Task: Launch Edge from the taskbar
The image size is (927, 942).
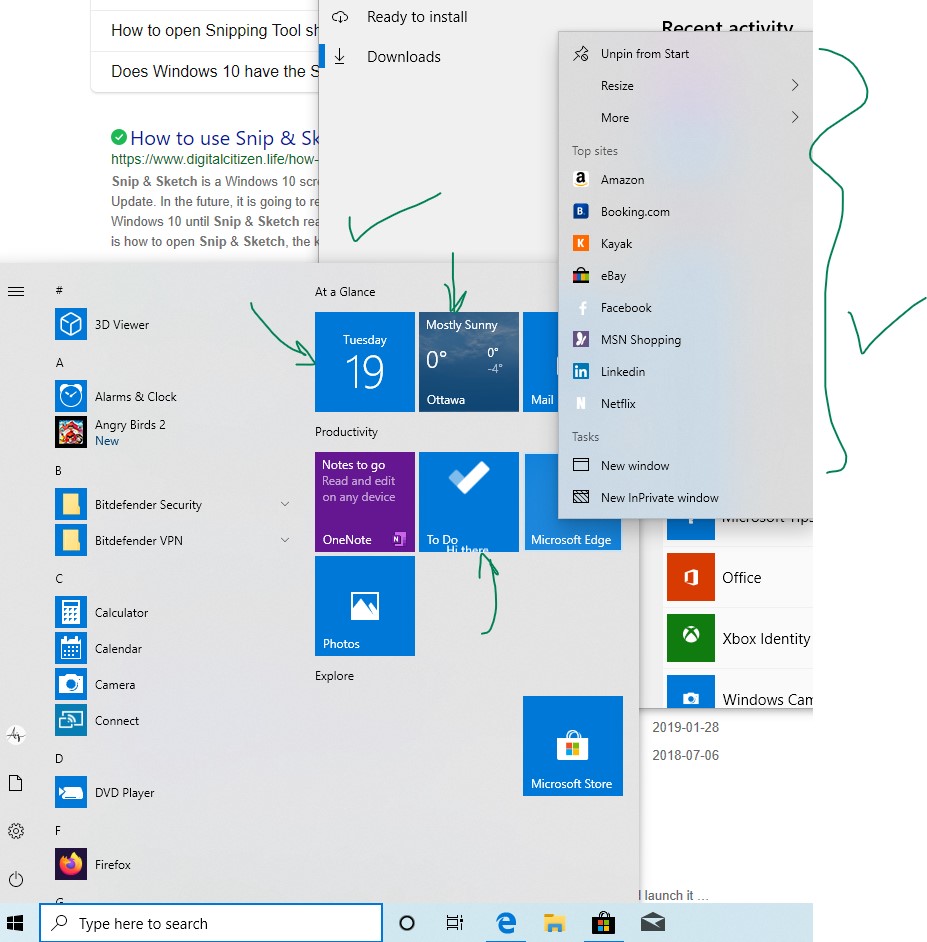Action: [x=506, y=923]
